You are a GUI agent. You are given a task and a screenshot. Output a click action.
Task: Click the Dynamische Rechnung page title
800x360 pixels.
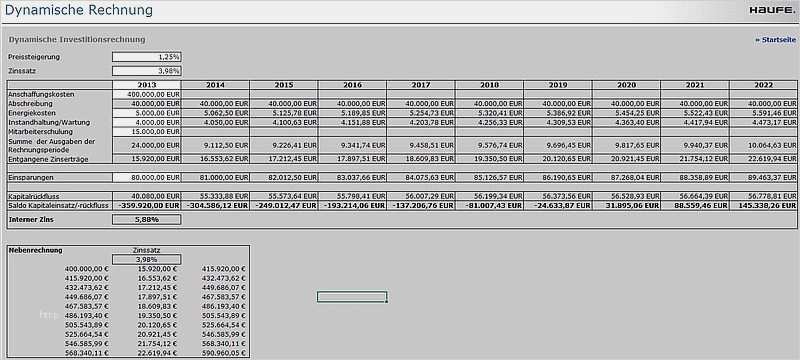[79, 10]
